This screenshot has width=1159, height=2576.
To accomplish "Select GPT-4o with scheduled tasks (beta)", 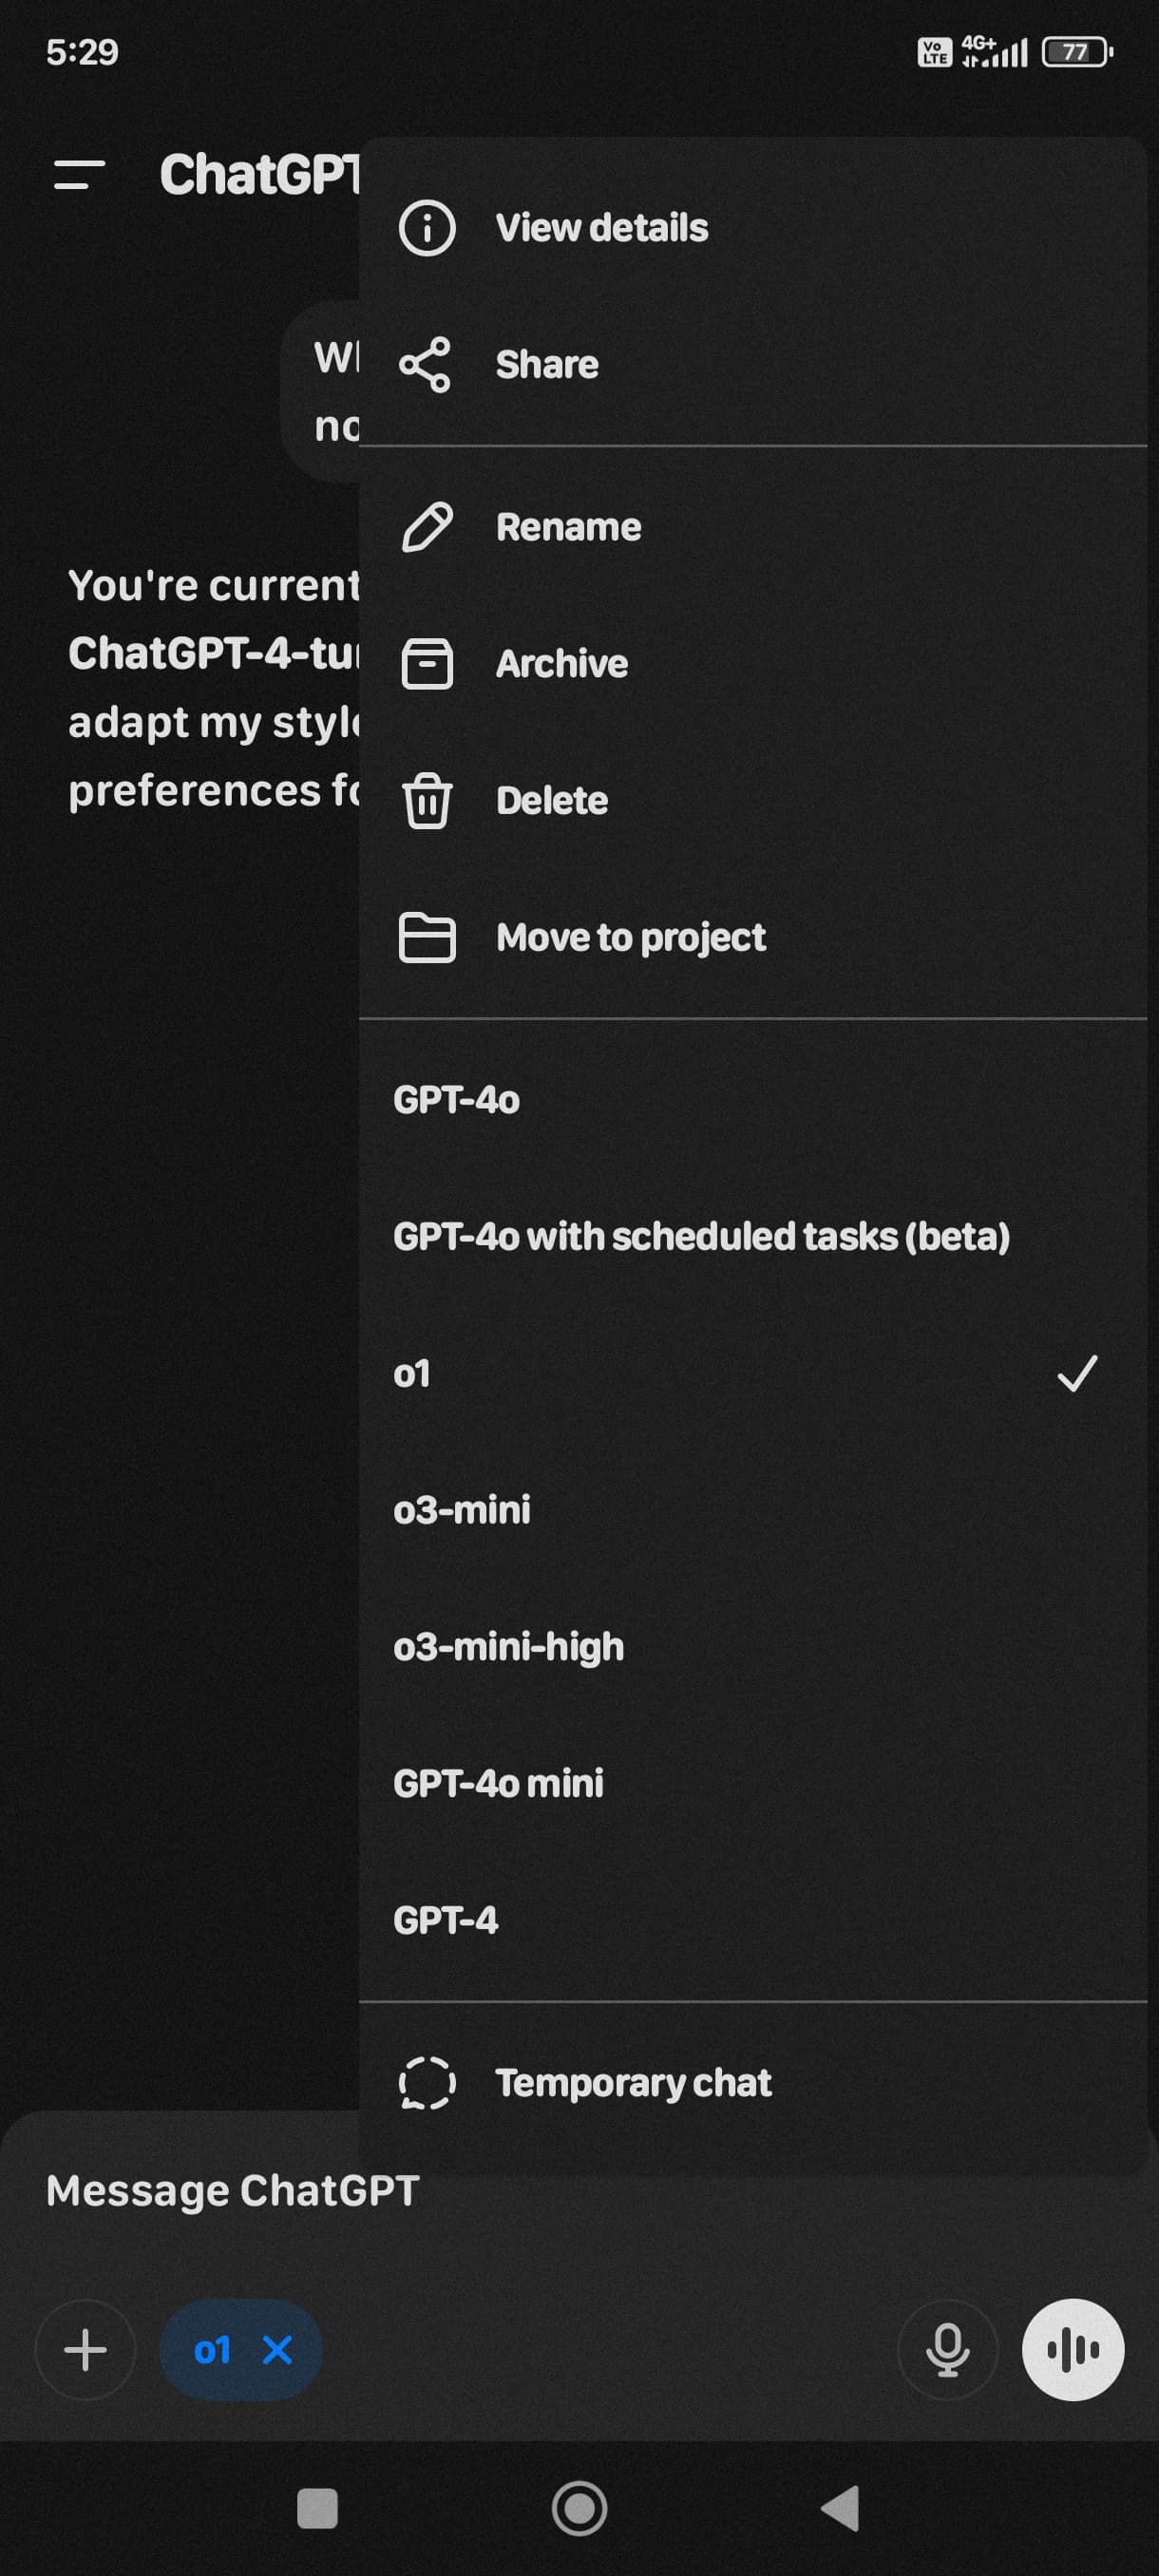I will point(752,1237).
